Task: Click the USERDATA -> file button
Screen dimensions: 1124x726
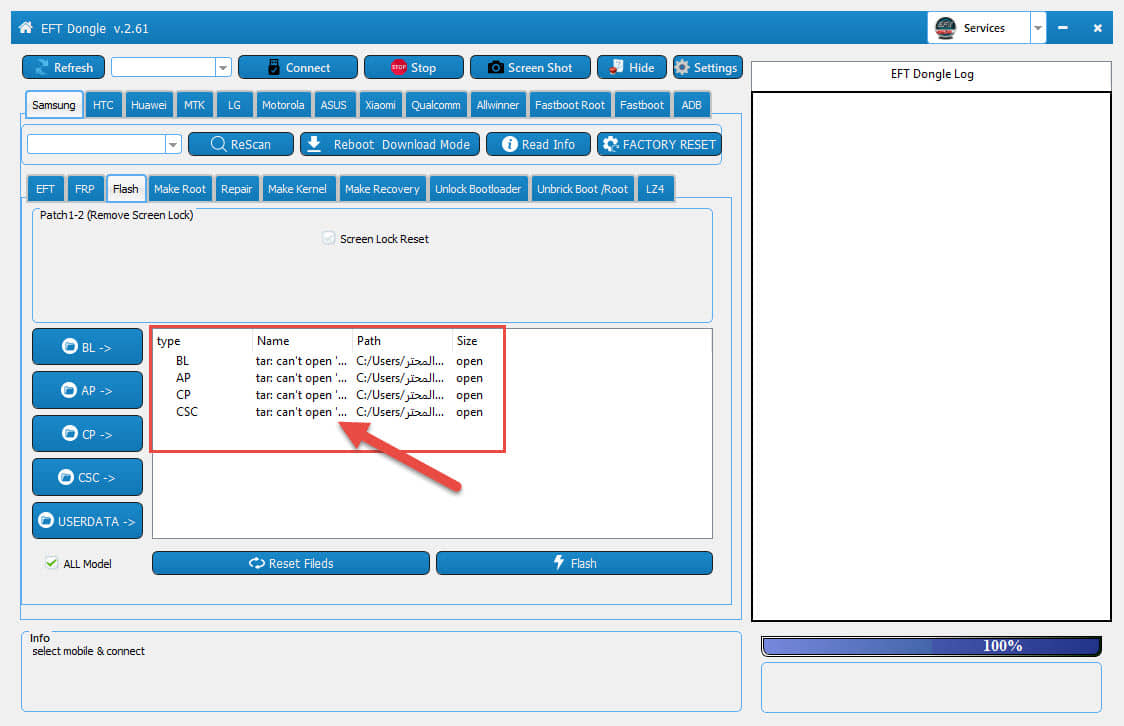Action: [x=87, y=520]
